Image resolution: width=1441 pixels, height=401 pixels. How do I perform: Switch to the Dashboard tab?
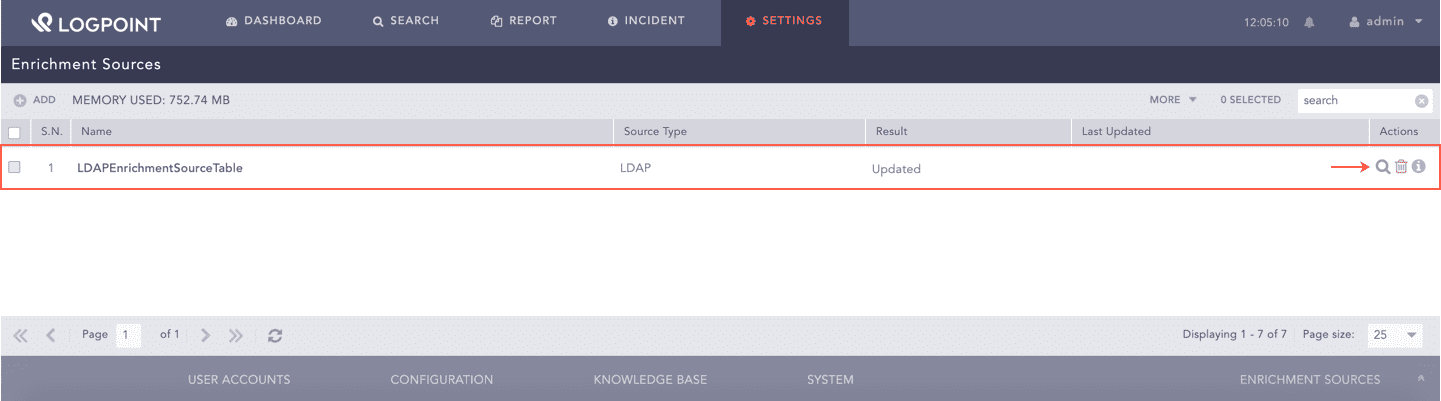[x=274, y=21]
